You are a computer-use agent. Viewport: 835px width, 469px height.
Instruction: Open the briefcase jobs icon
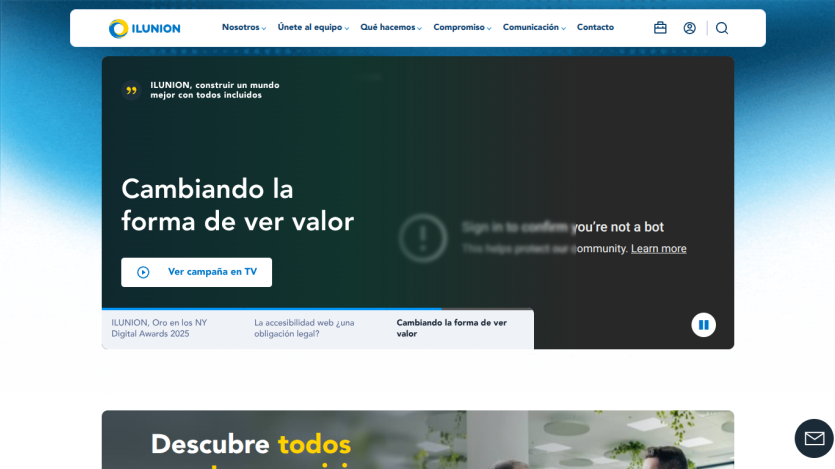coord(660,28)
